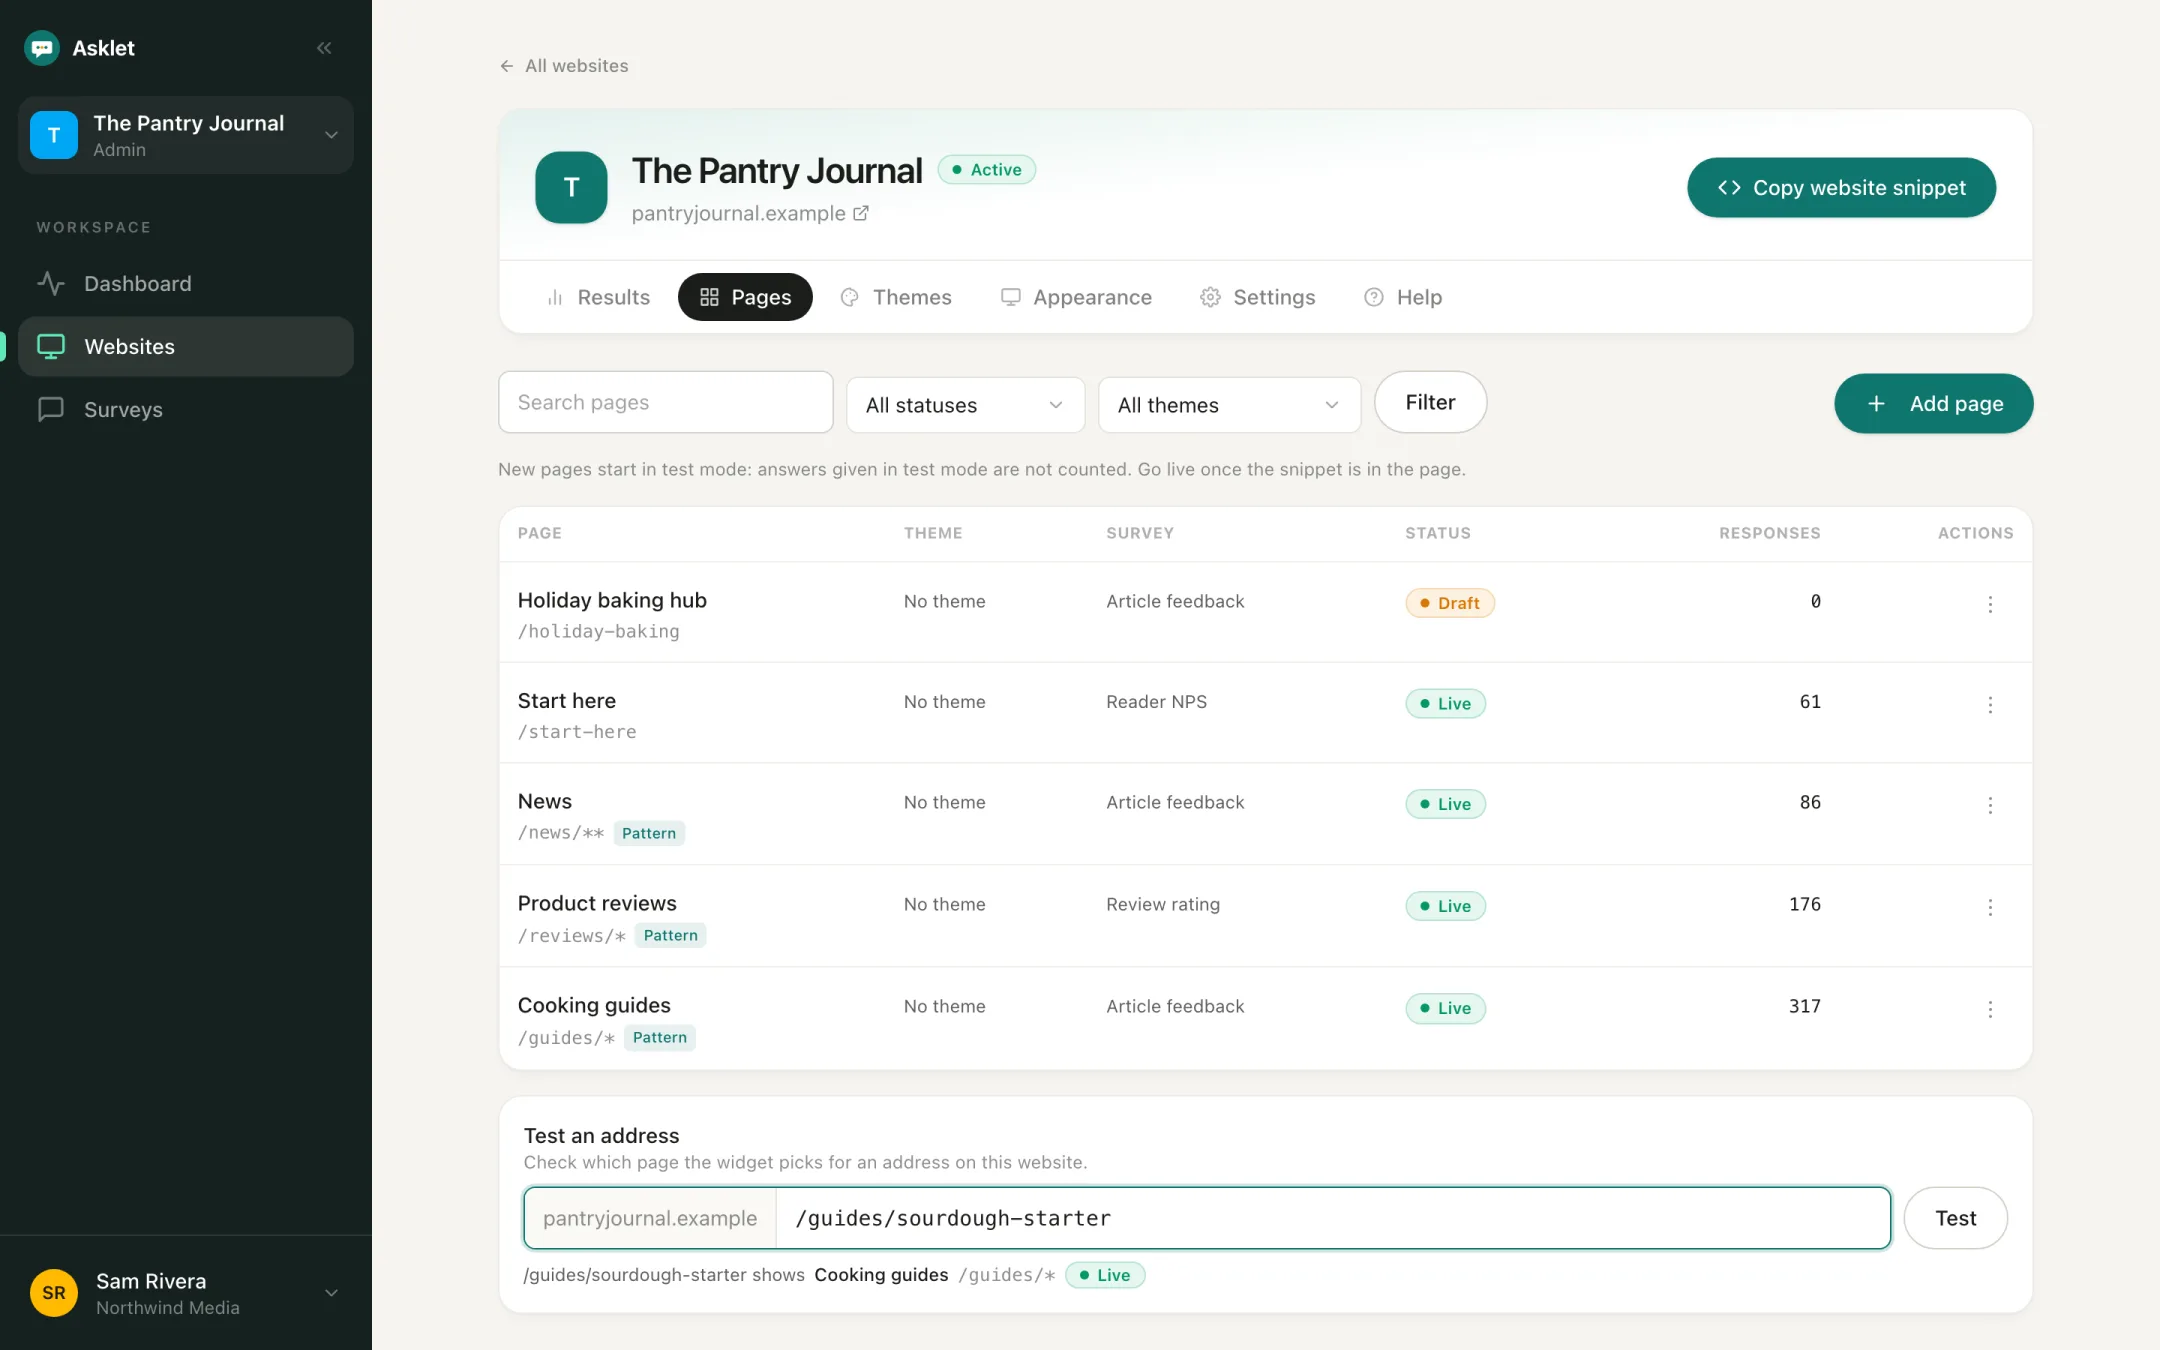Click the Add page button

click(x=1933, y=404)
